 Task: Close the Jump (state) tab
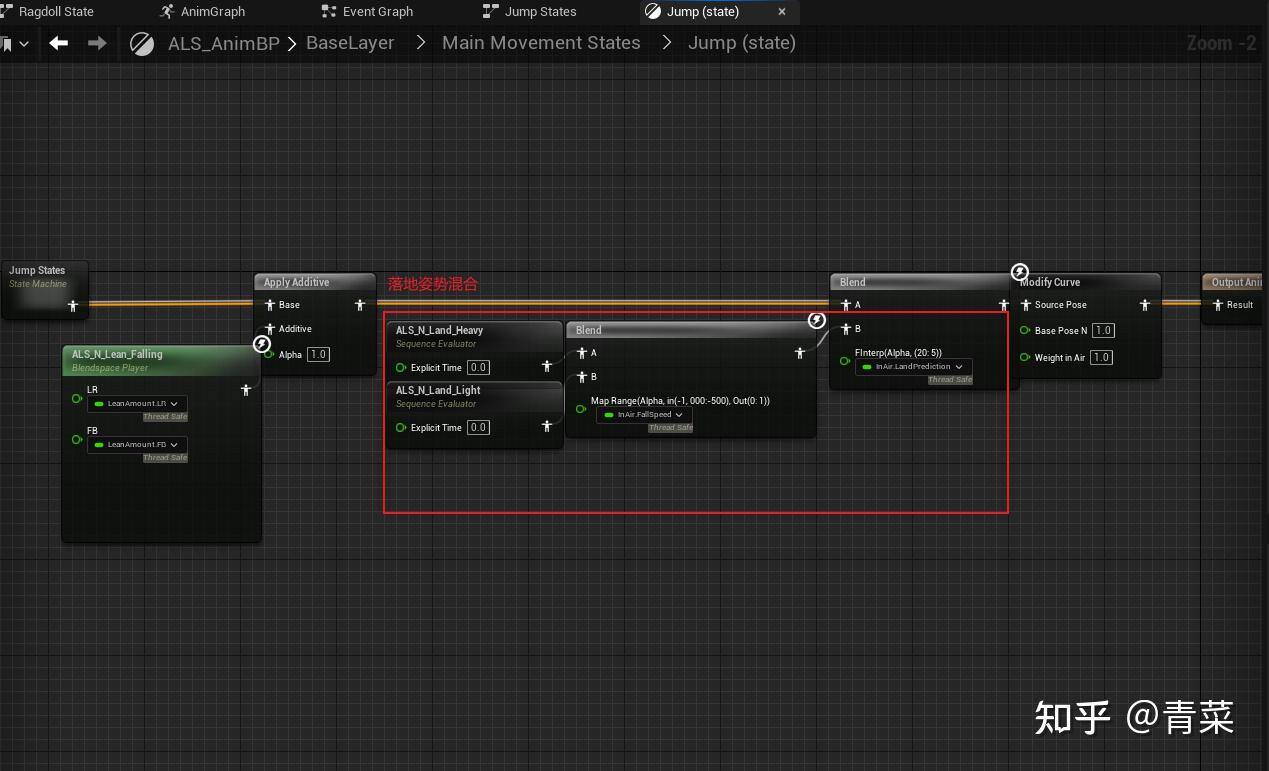coord(782,12)
